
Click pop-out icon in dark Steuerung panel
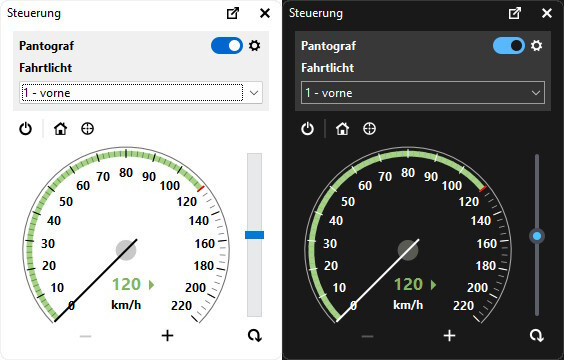(515, 13)
